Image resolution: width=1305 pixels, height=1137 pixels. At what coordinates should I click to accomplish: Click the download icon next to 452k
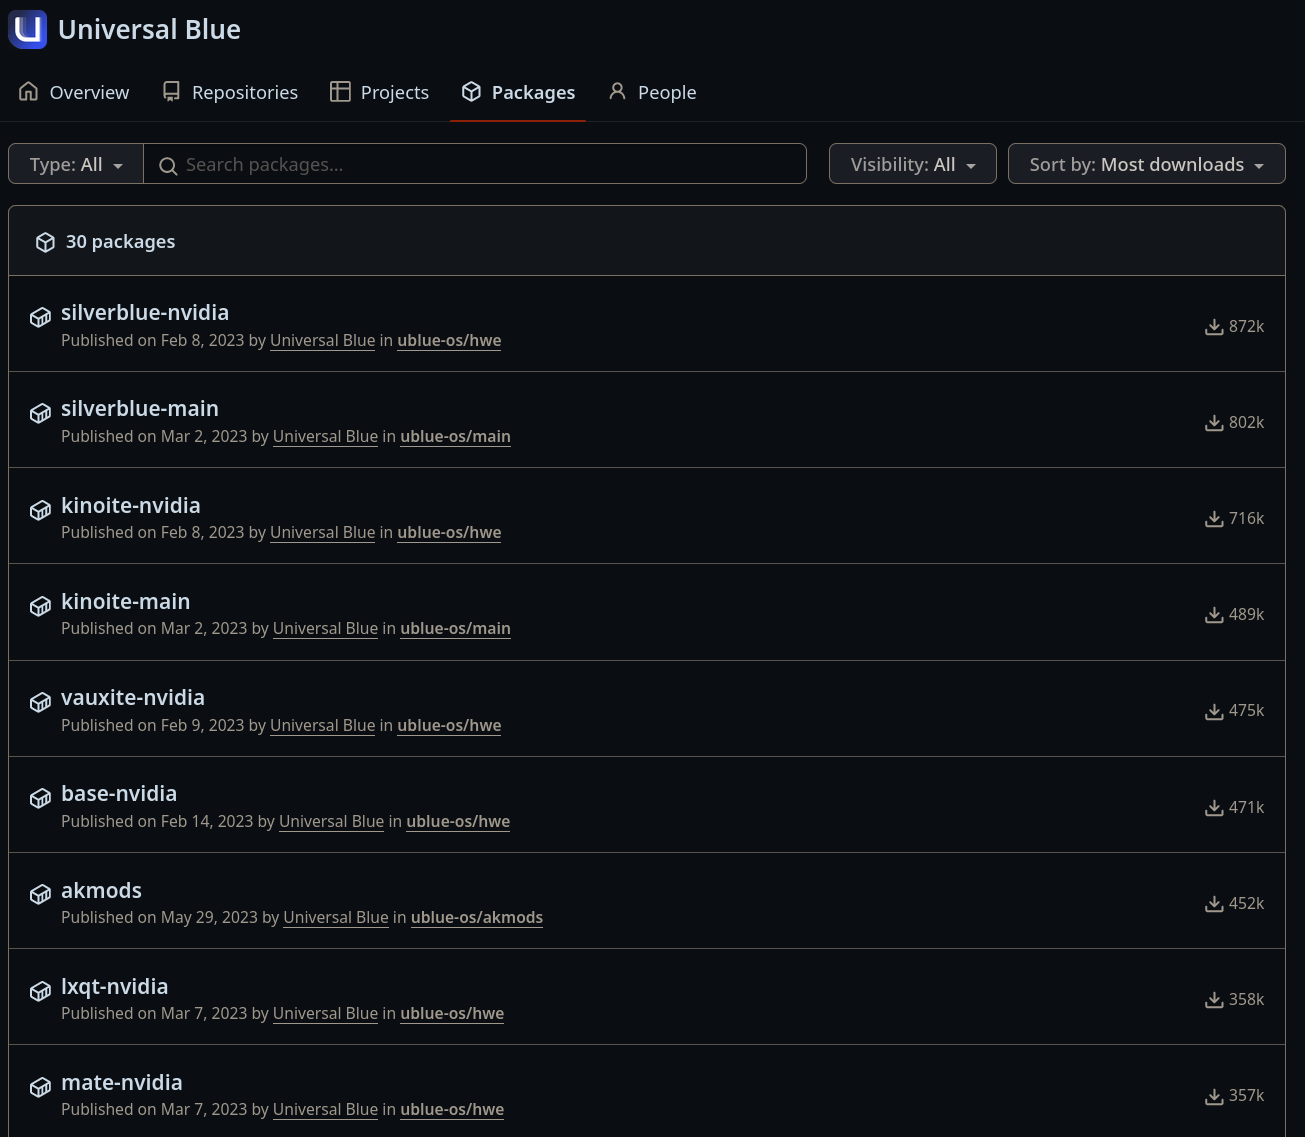[x=1214, y=904]
